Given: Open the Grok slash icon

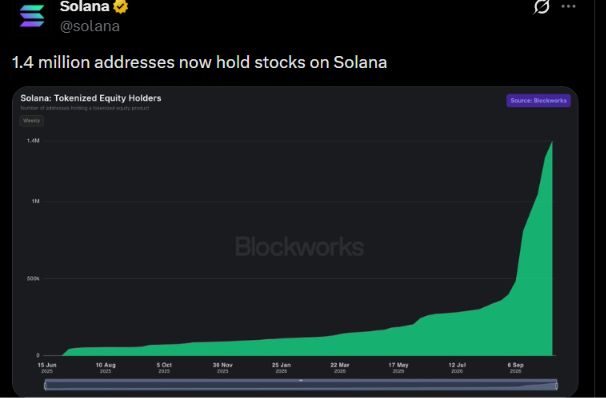Looking at the screenshot, I should pyautogui.click(x=541, y=7).
